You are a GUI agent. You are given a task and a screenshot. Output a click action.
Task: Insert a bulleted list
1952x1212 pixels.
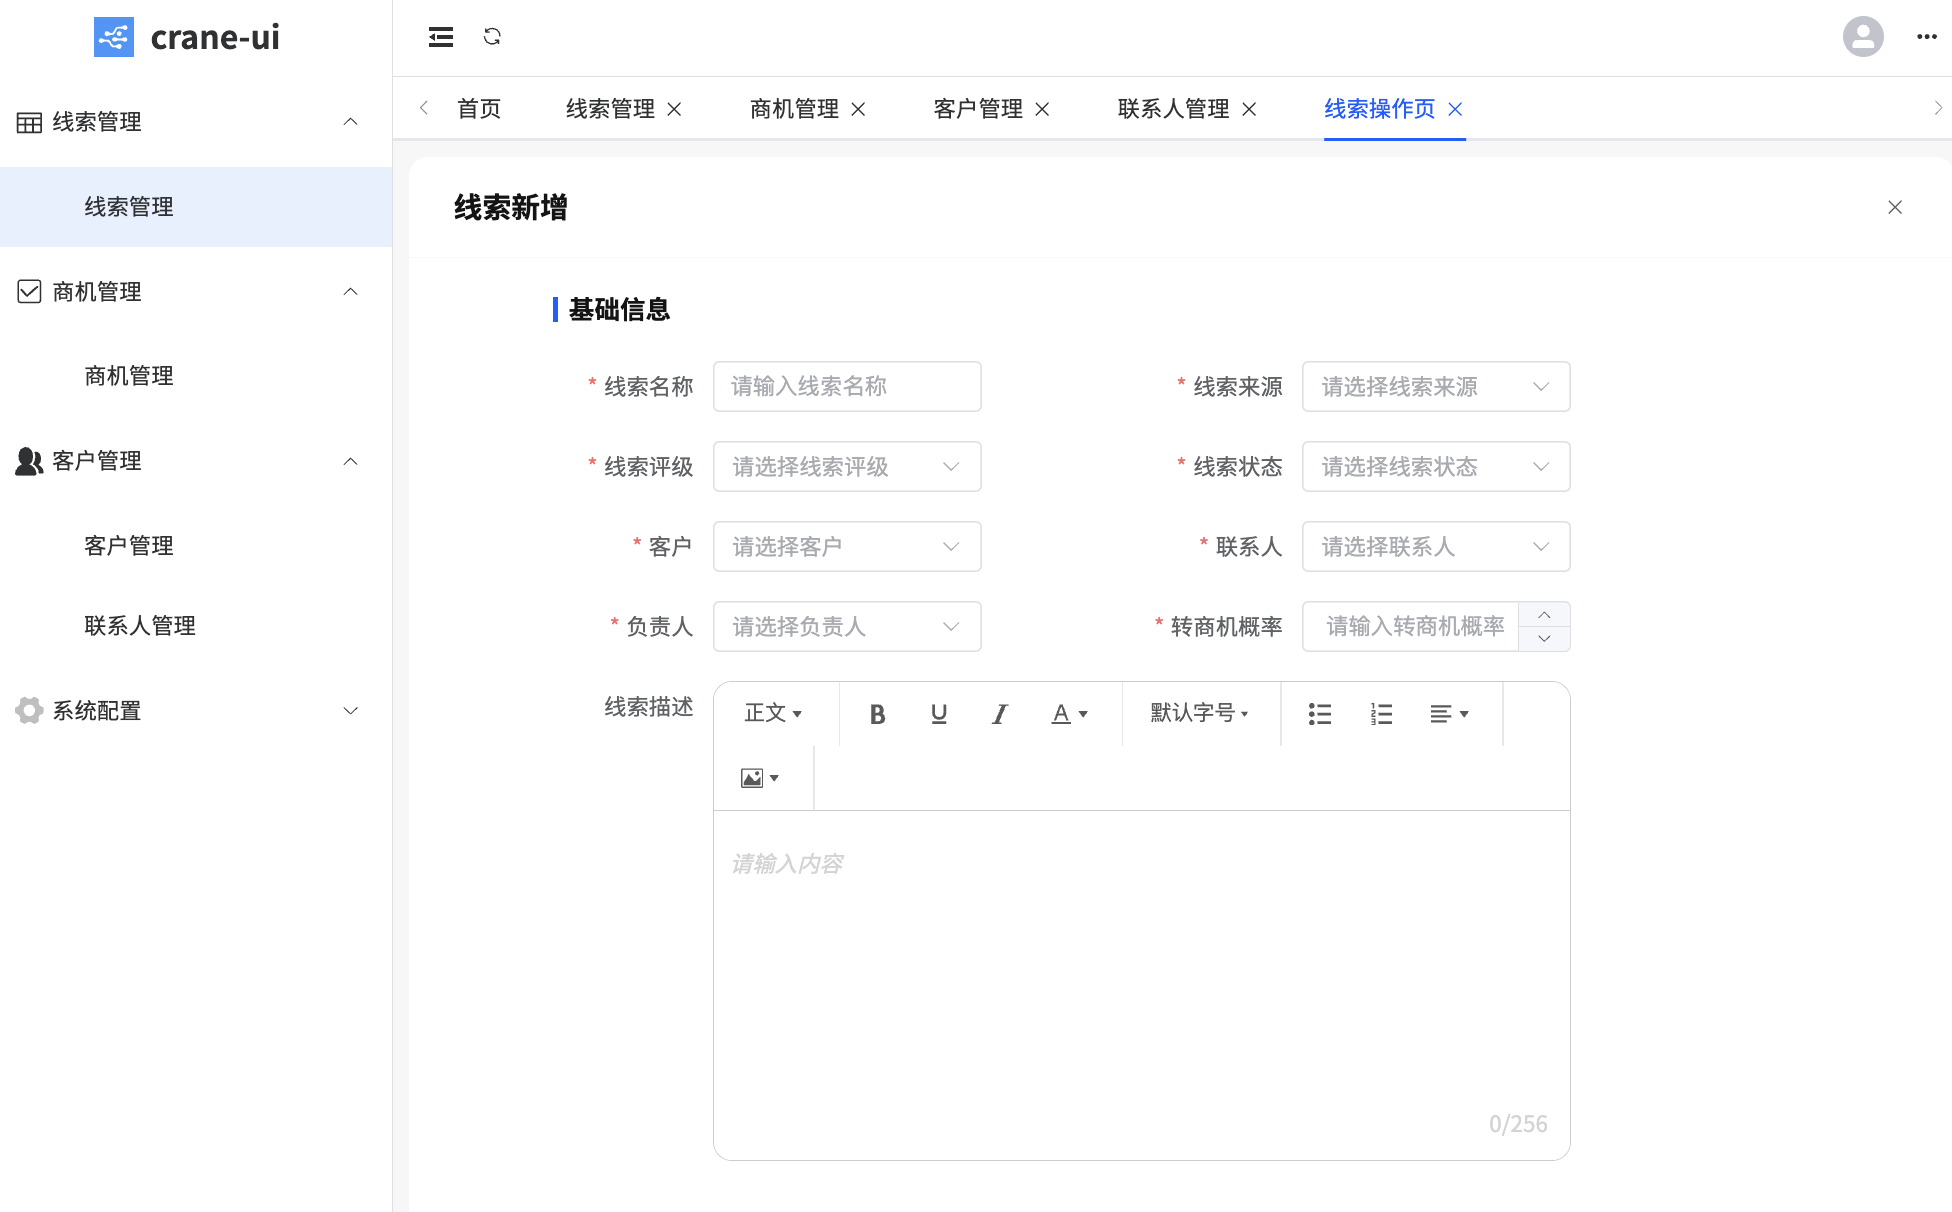[1320, 714]
